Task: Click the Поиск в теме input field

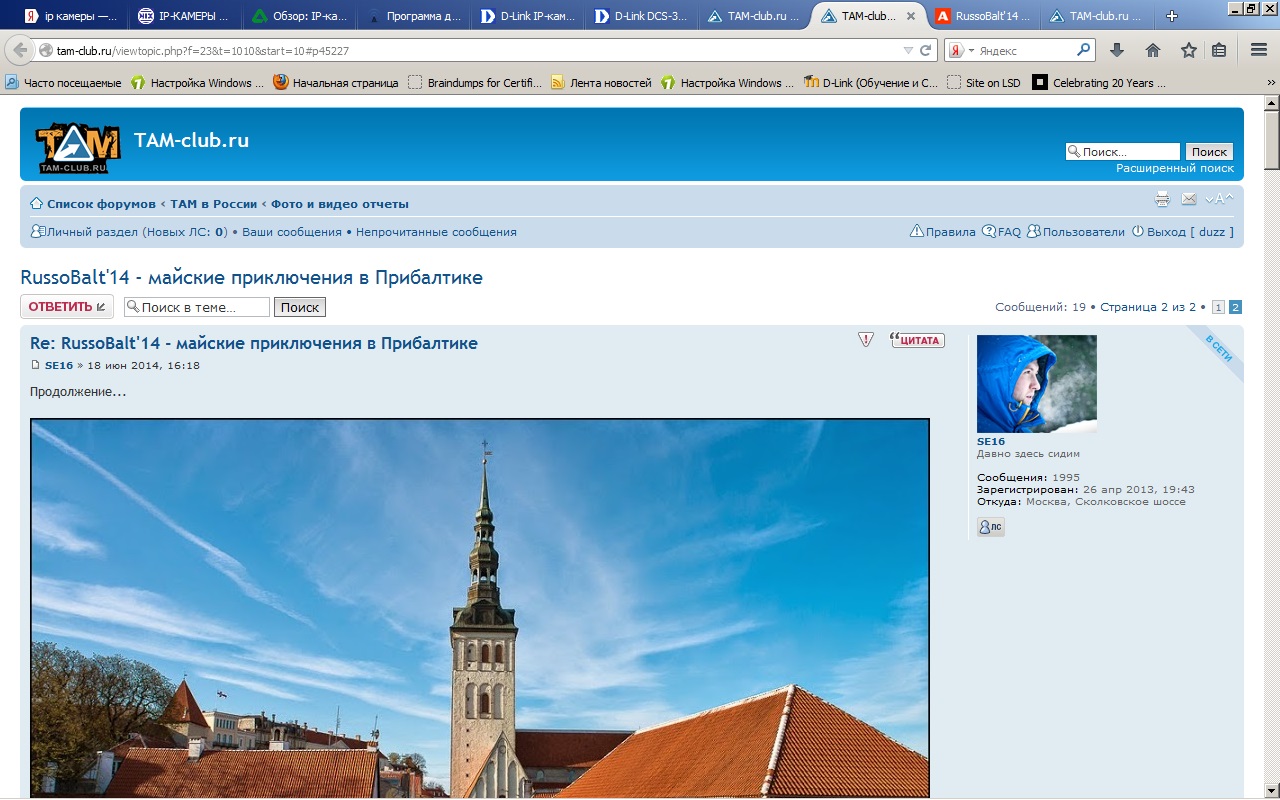Action: [197, 307]
